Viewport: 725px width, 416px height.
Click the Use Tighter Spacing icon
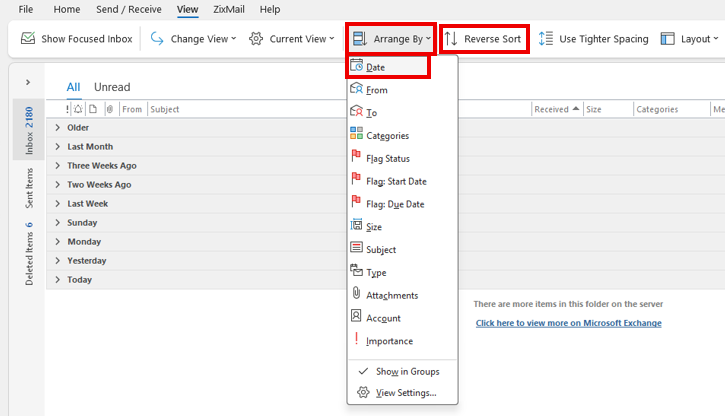pyautogui.click(x=546, y=39)
